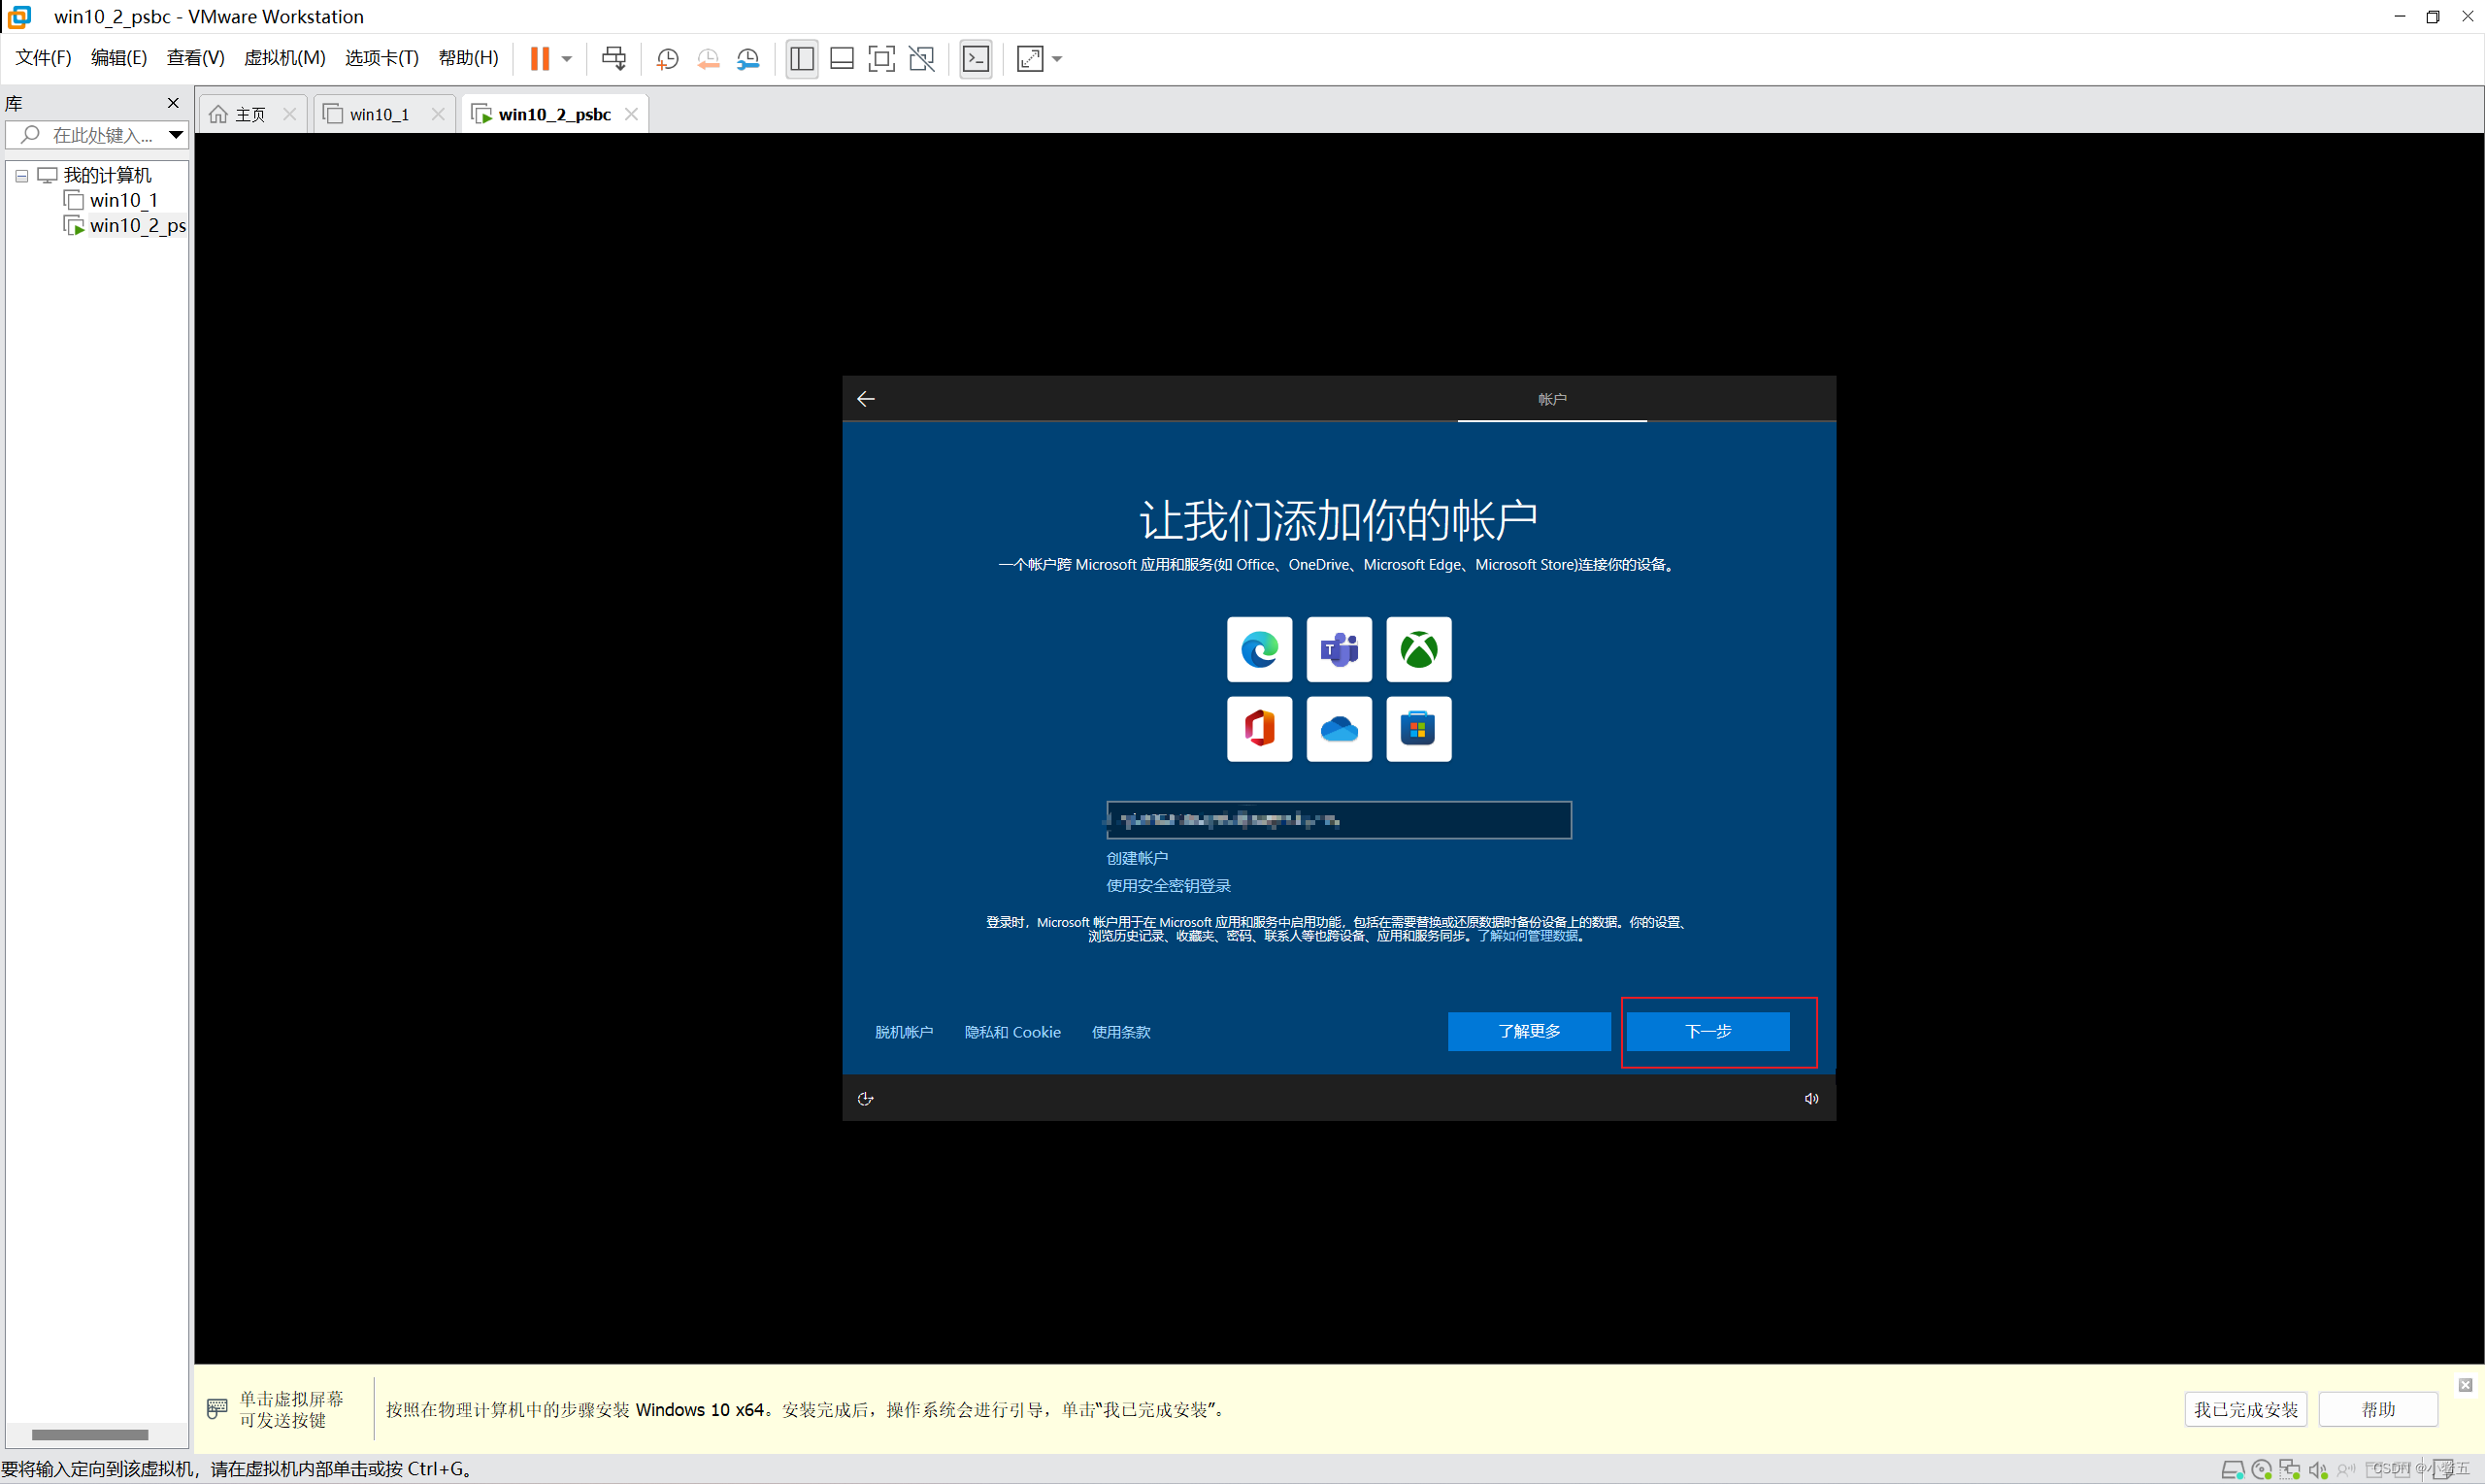
Task: Click the email input field in setup
Action: 1338,820
